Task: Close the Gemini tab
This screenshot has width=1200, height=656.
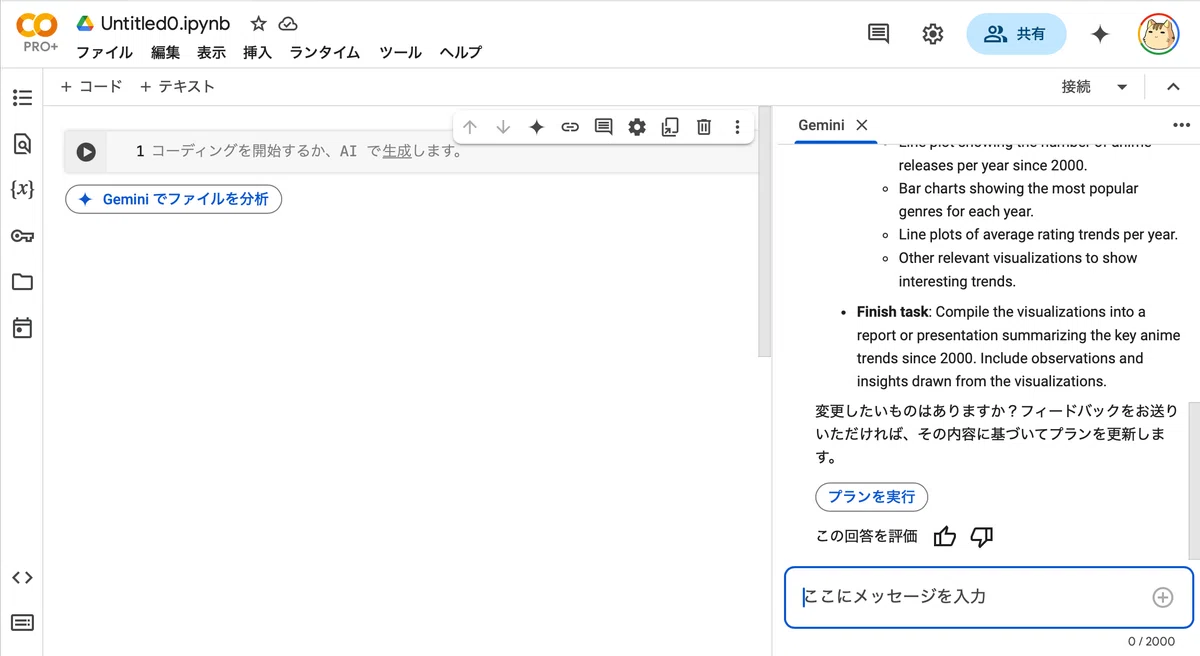Action: (861, 125)
